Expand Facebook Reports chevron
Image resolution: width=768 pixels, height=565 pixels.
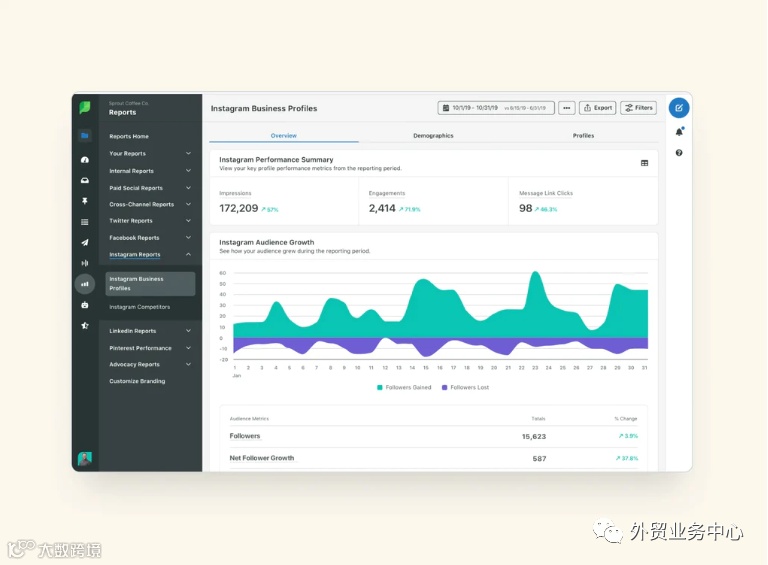[x=189, y=237]
